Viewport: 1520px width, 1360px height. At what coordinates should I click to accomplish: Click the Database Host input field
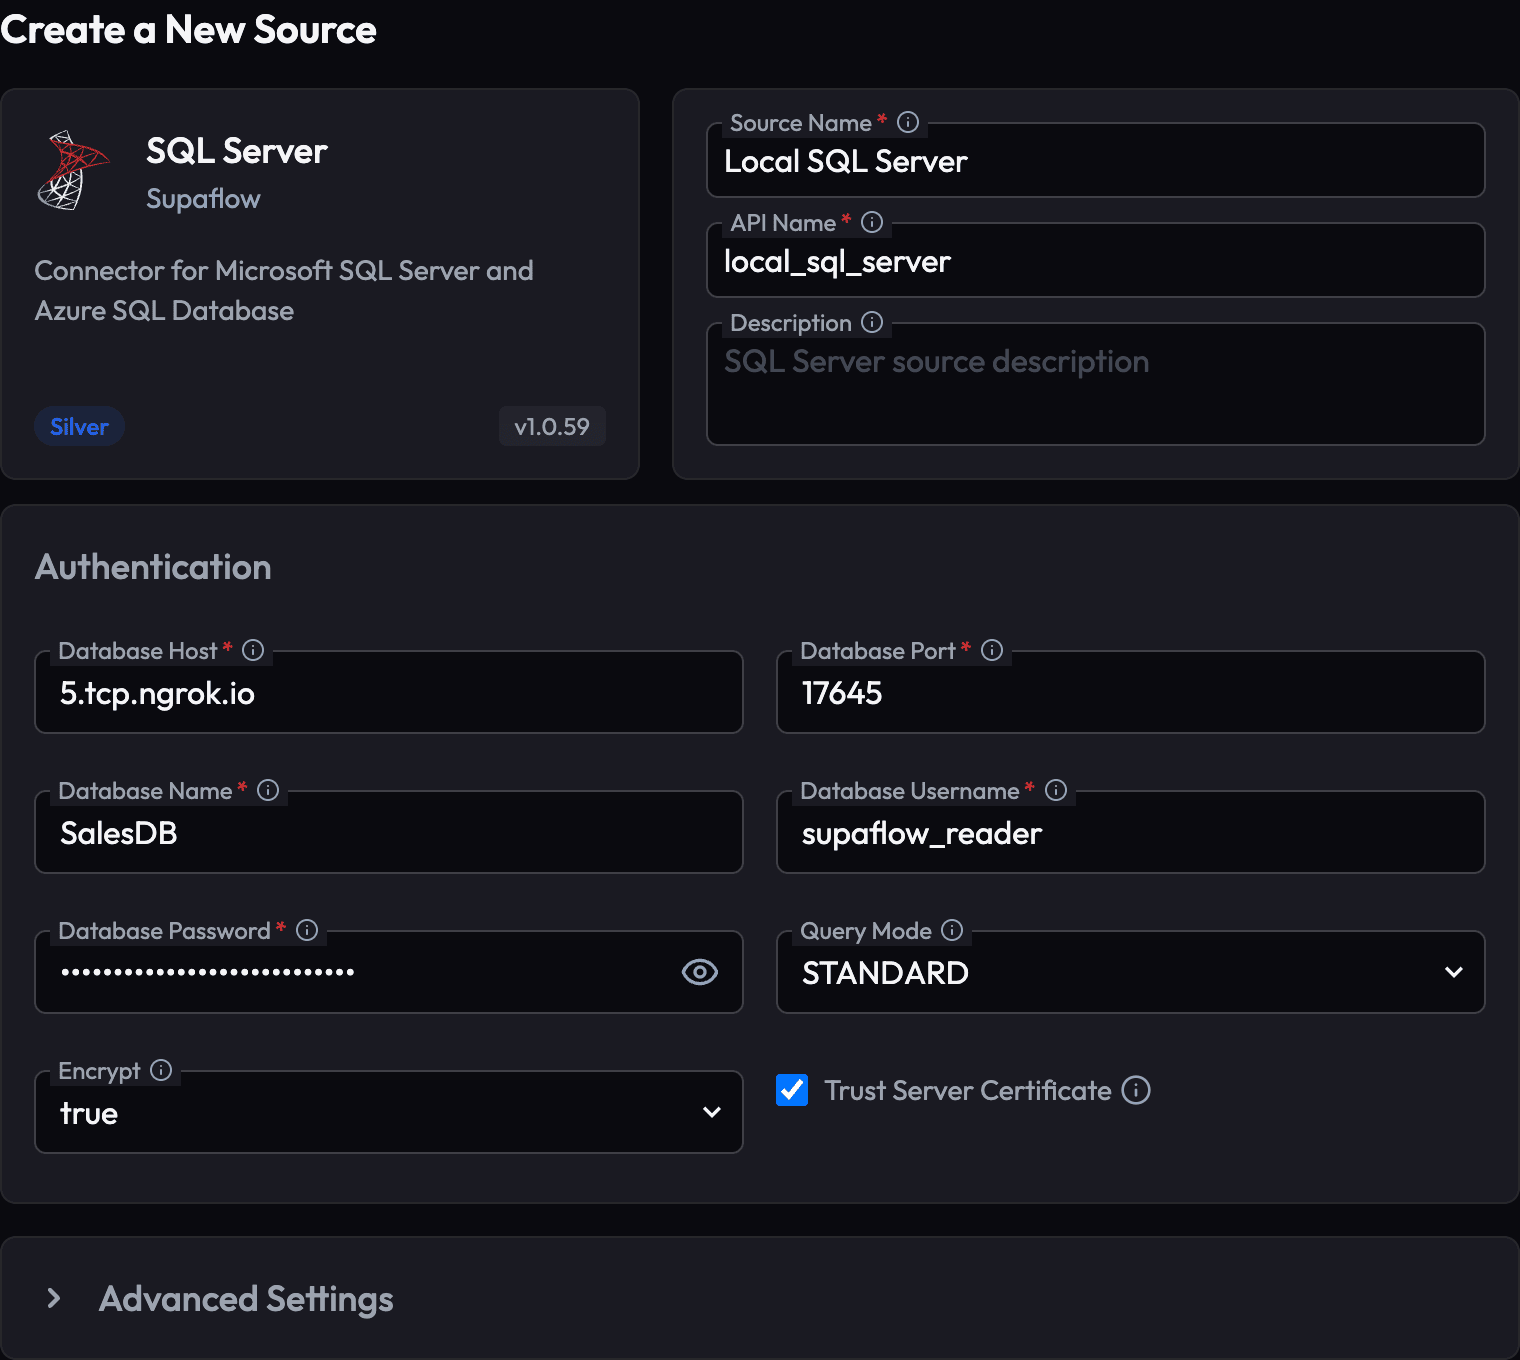coord(389,692)
